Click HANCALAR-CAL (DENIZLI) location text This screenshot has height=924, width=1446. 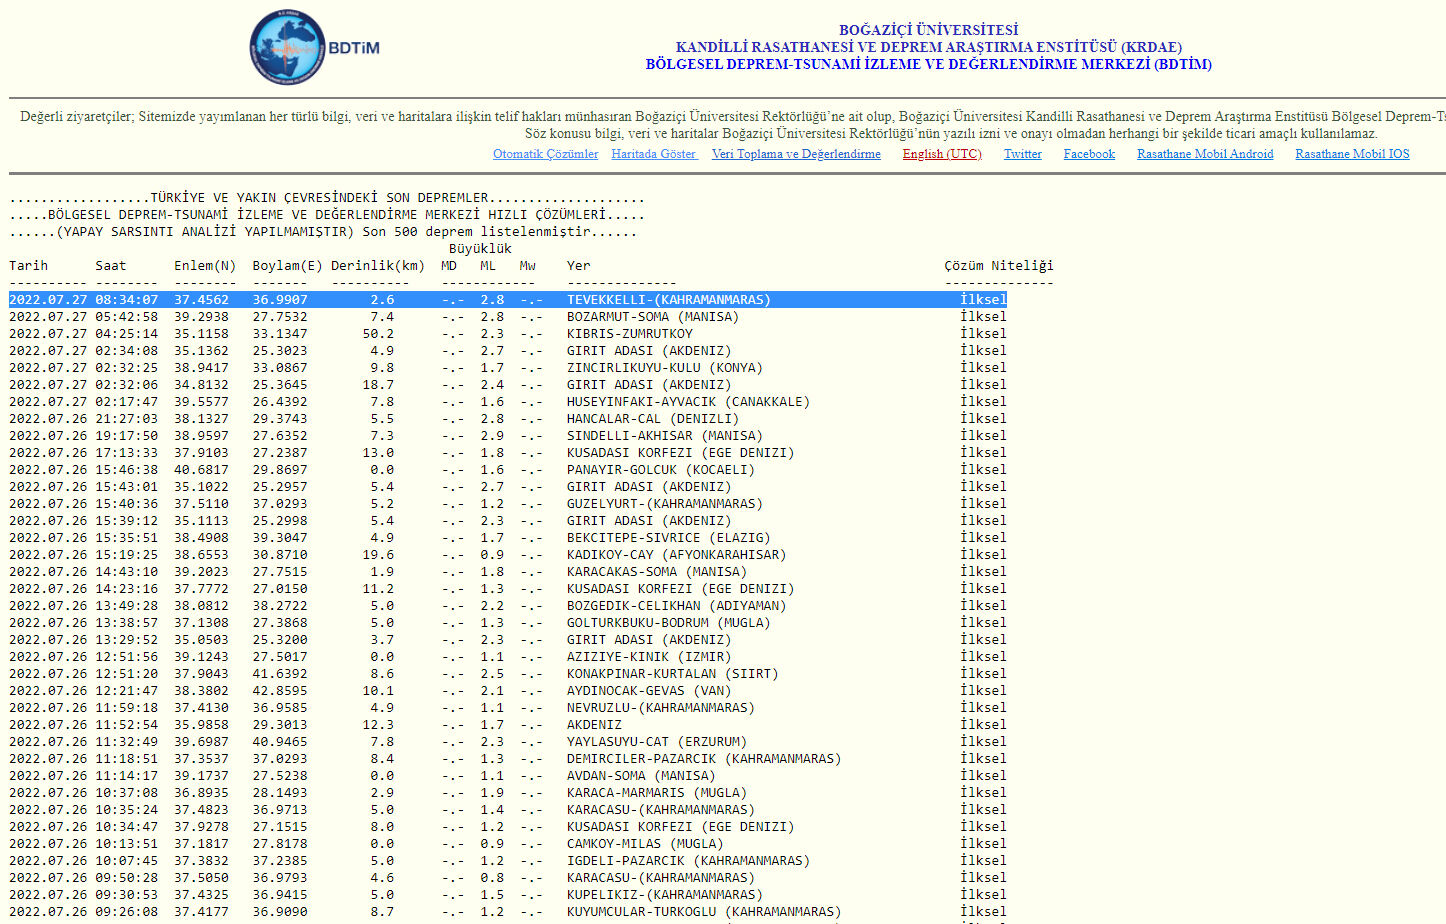[653, 419]
